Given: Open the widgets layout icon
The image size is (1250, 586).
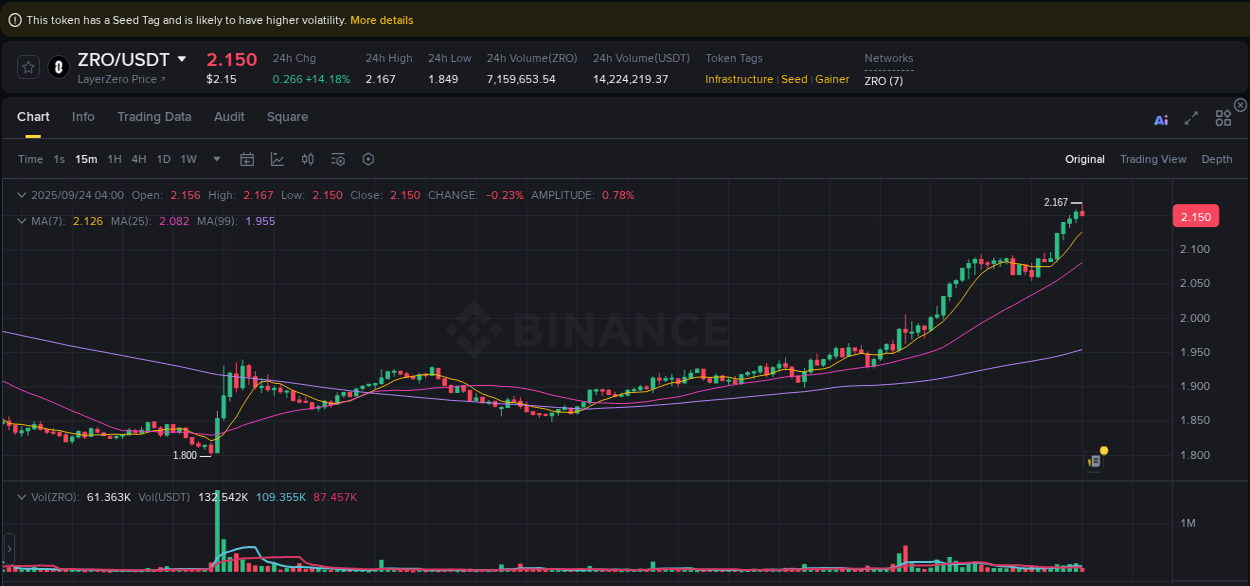Looking at the screenshot, I should pos(1223,118).
